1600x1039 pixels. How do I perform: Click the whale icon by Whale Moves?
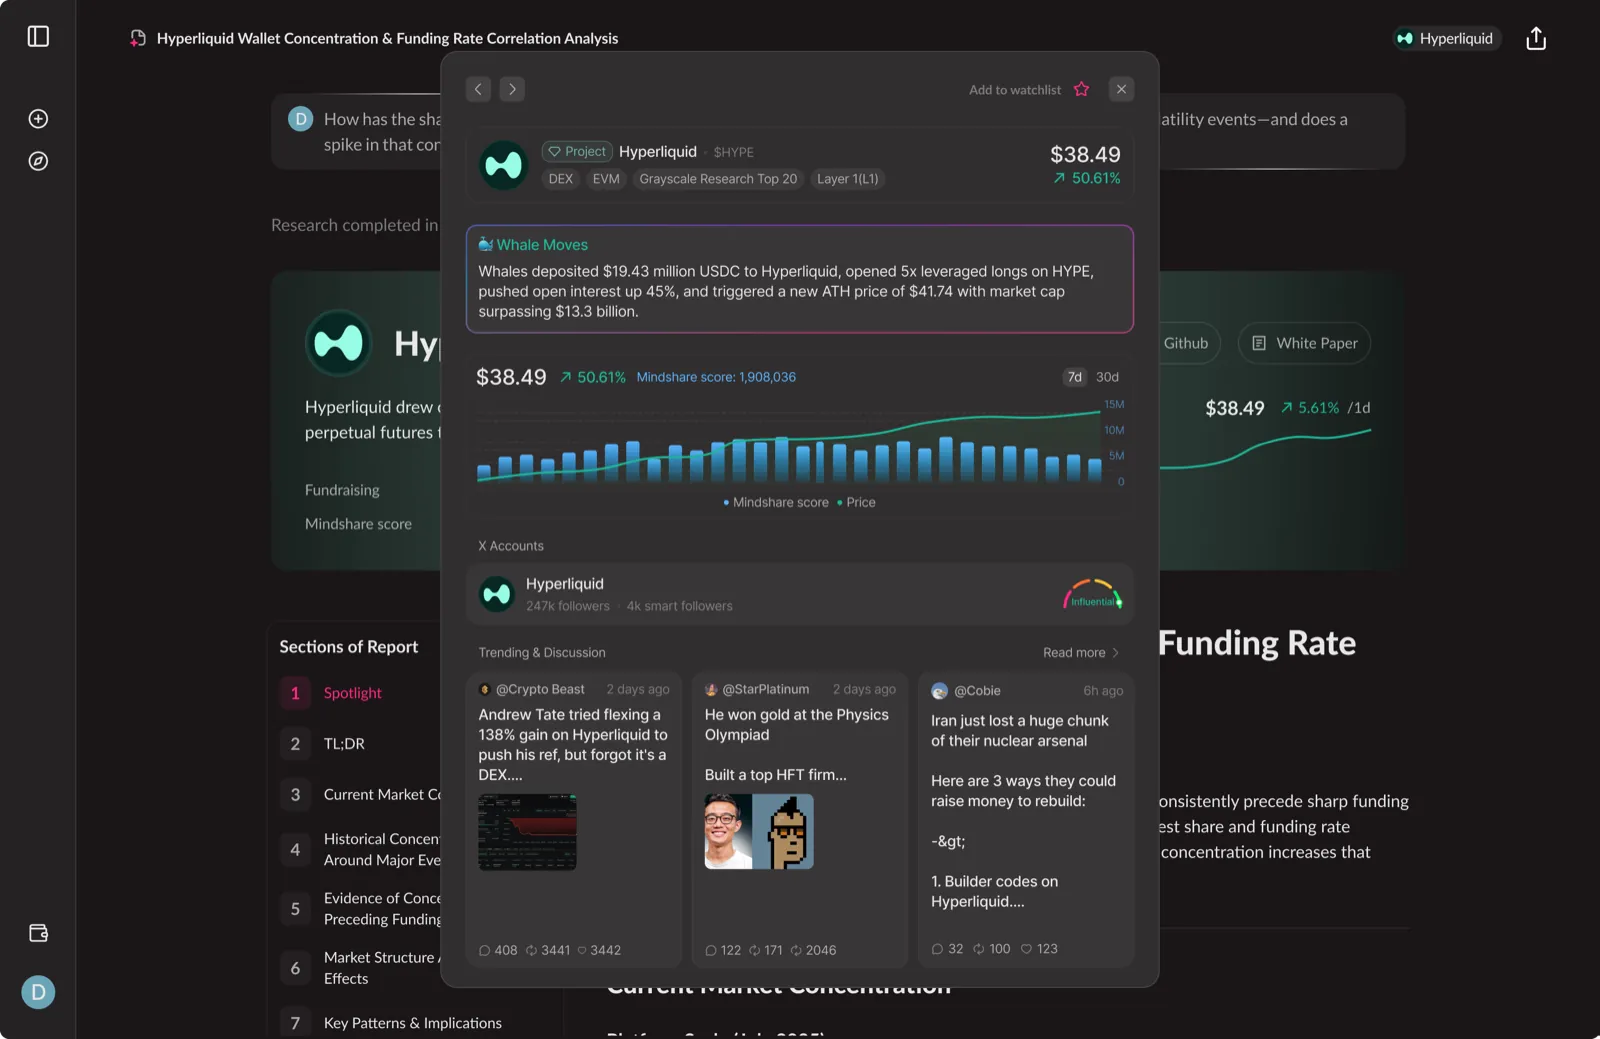[485, 244]
